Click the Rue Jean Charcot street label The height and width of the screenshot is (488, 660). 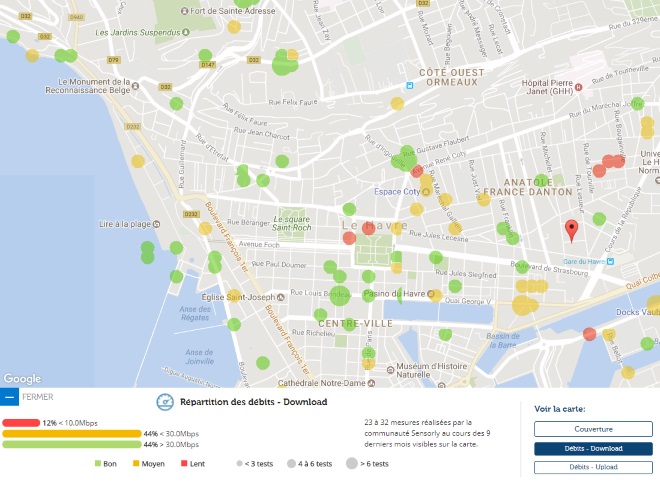click(262, 133)
